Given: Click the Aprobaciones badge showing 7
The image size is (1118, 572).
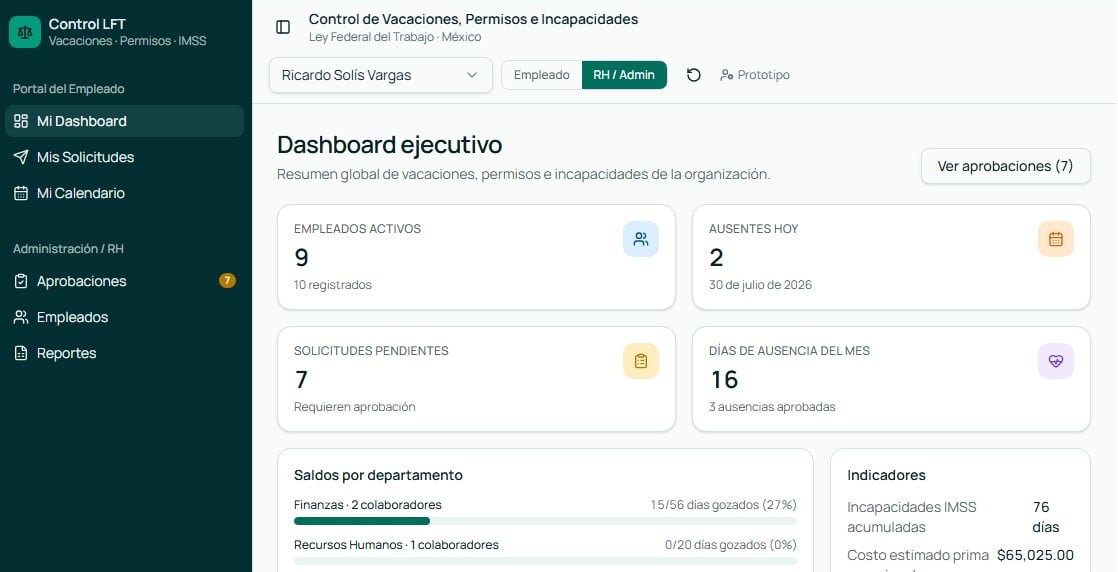Looking at the screenshot, I should pos(227,281).
